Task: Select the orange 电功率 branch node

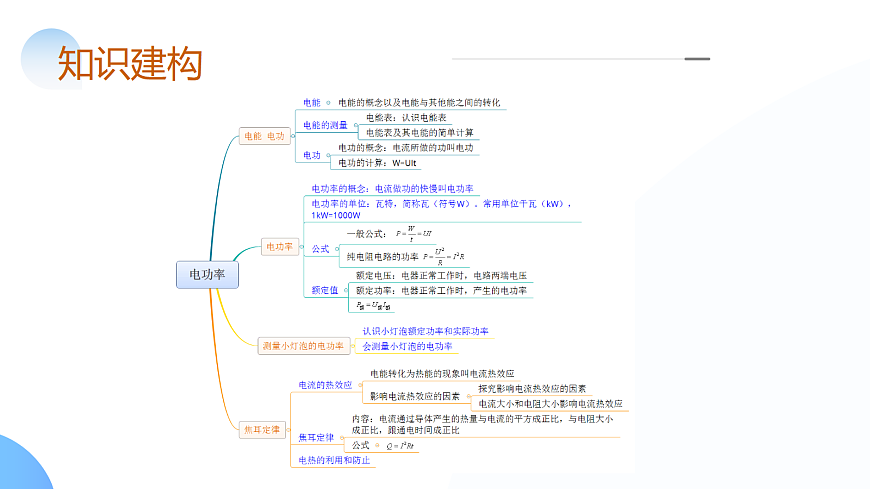Action: coord(279,246)
